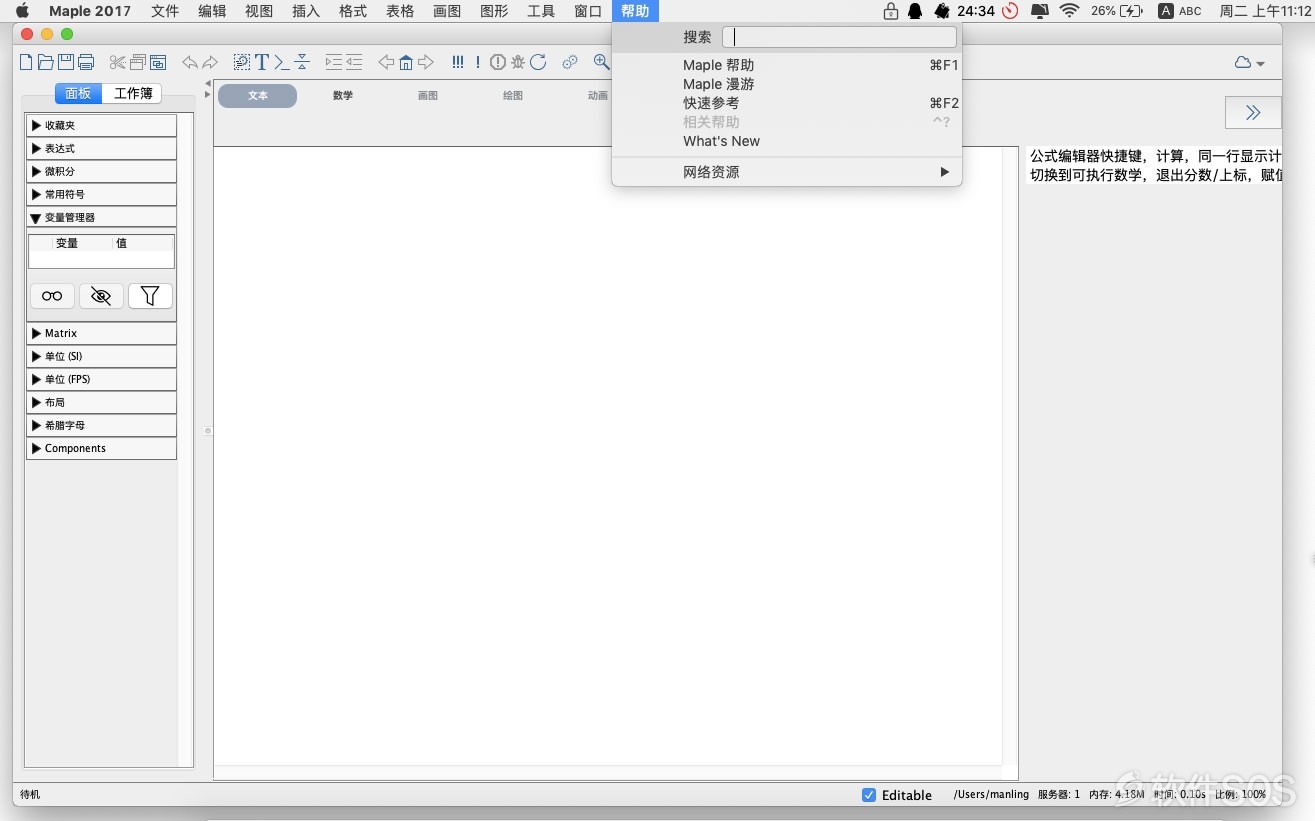The image size is (1315, 821).
Task: Expand the 单位 (FPS) palette
Action: click(x=101, y=379)
